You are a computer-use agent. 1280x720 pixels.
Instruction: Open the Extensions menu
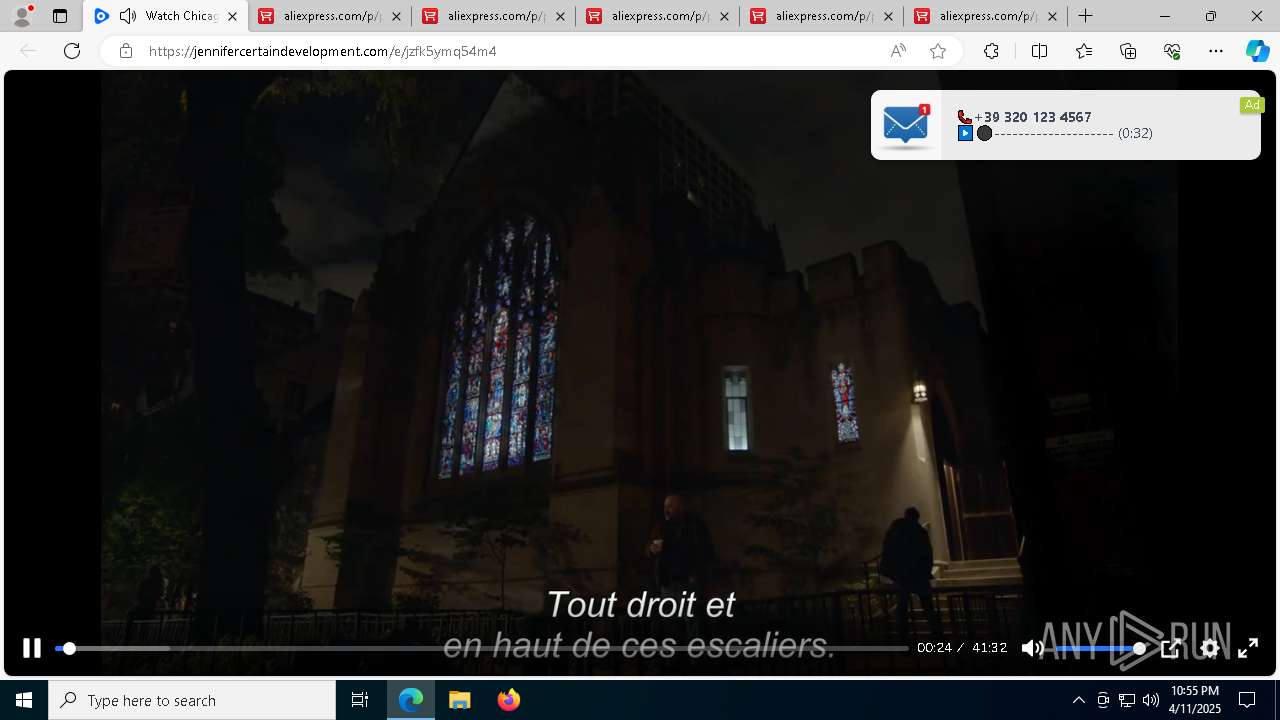991,51
